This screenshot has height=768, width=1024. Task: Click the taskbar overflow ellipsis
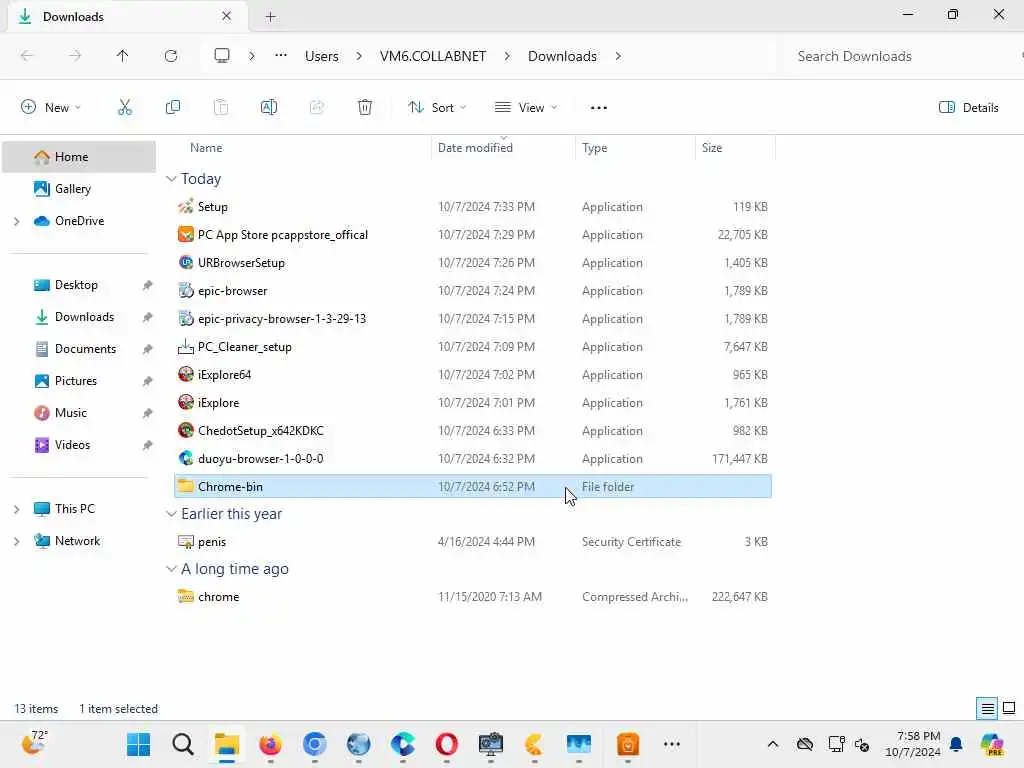[x=671, y=744]
